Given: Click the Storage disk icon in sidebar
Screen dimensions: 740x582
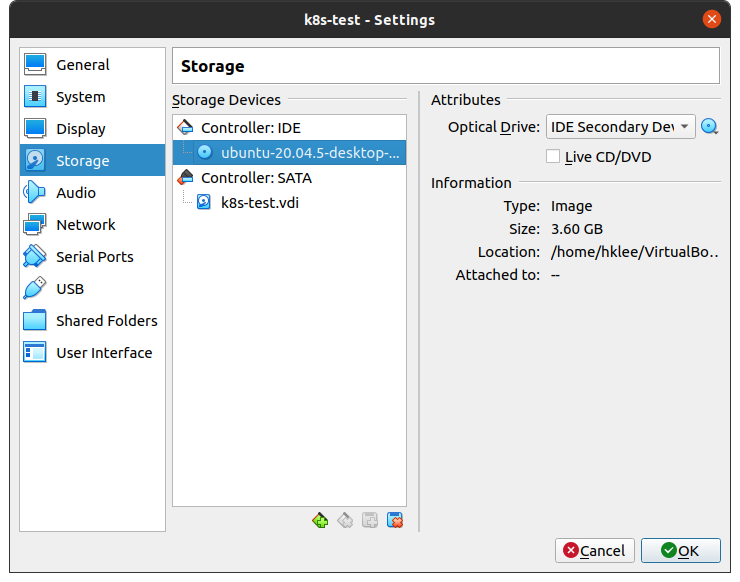Looking at the screenshot, I should coord(35,160).
